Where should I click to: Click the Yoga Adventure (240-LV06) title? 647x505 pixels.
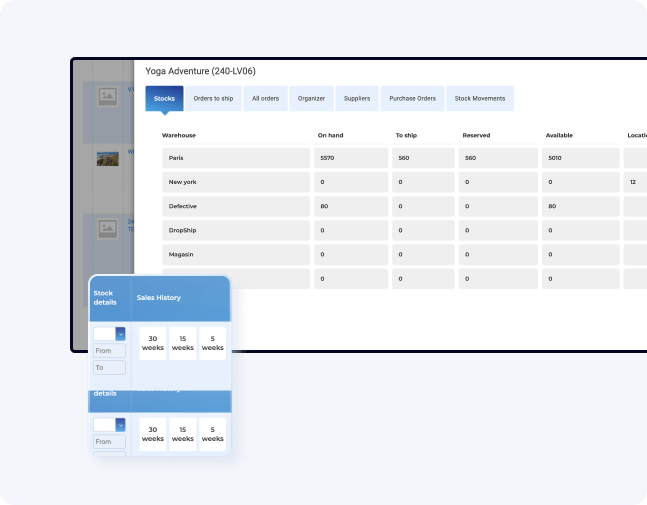click(x=201, y=71)
